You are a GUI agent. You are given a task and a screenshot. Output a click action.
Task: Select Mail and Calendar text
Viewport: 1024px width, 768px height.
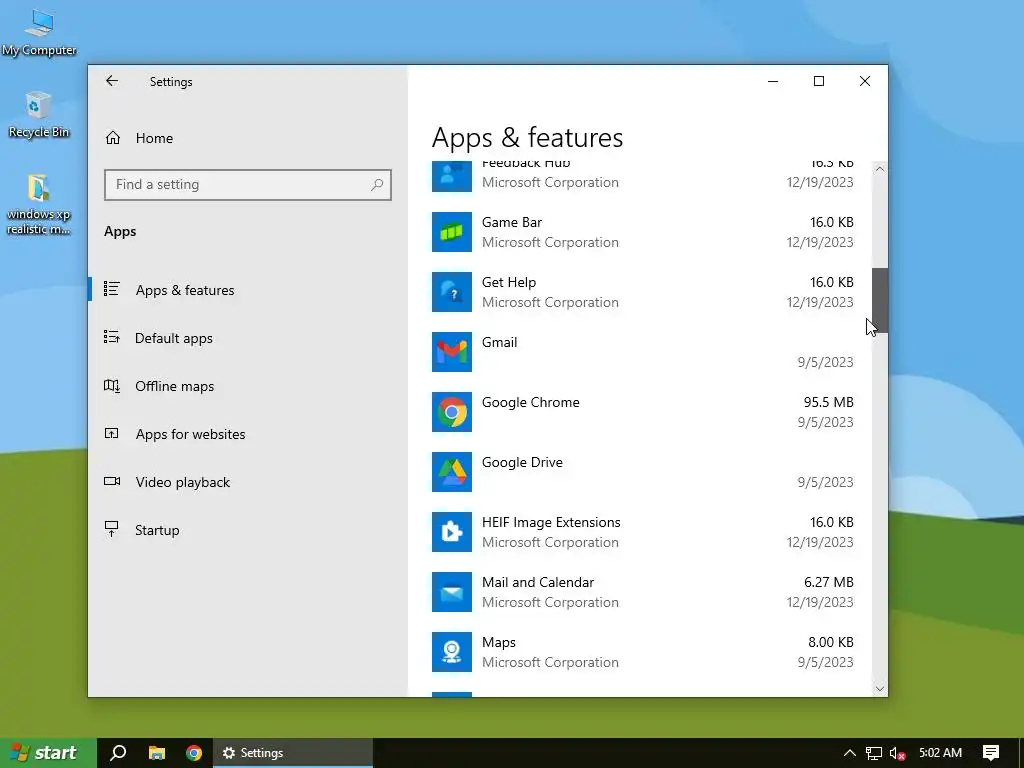click(538, 583)
